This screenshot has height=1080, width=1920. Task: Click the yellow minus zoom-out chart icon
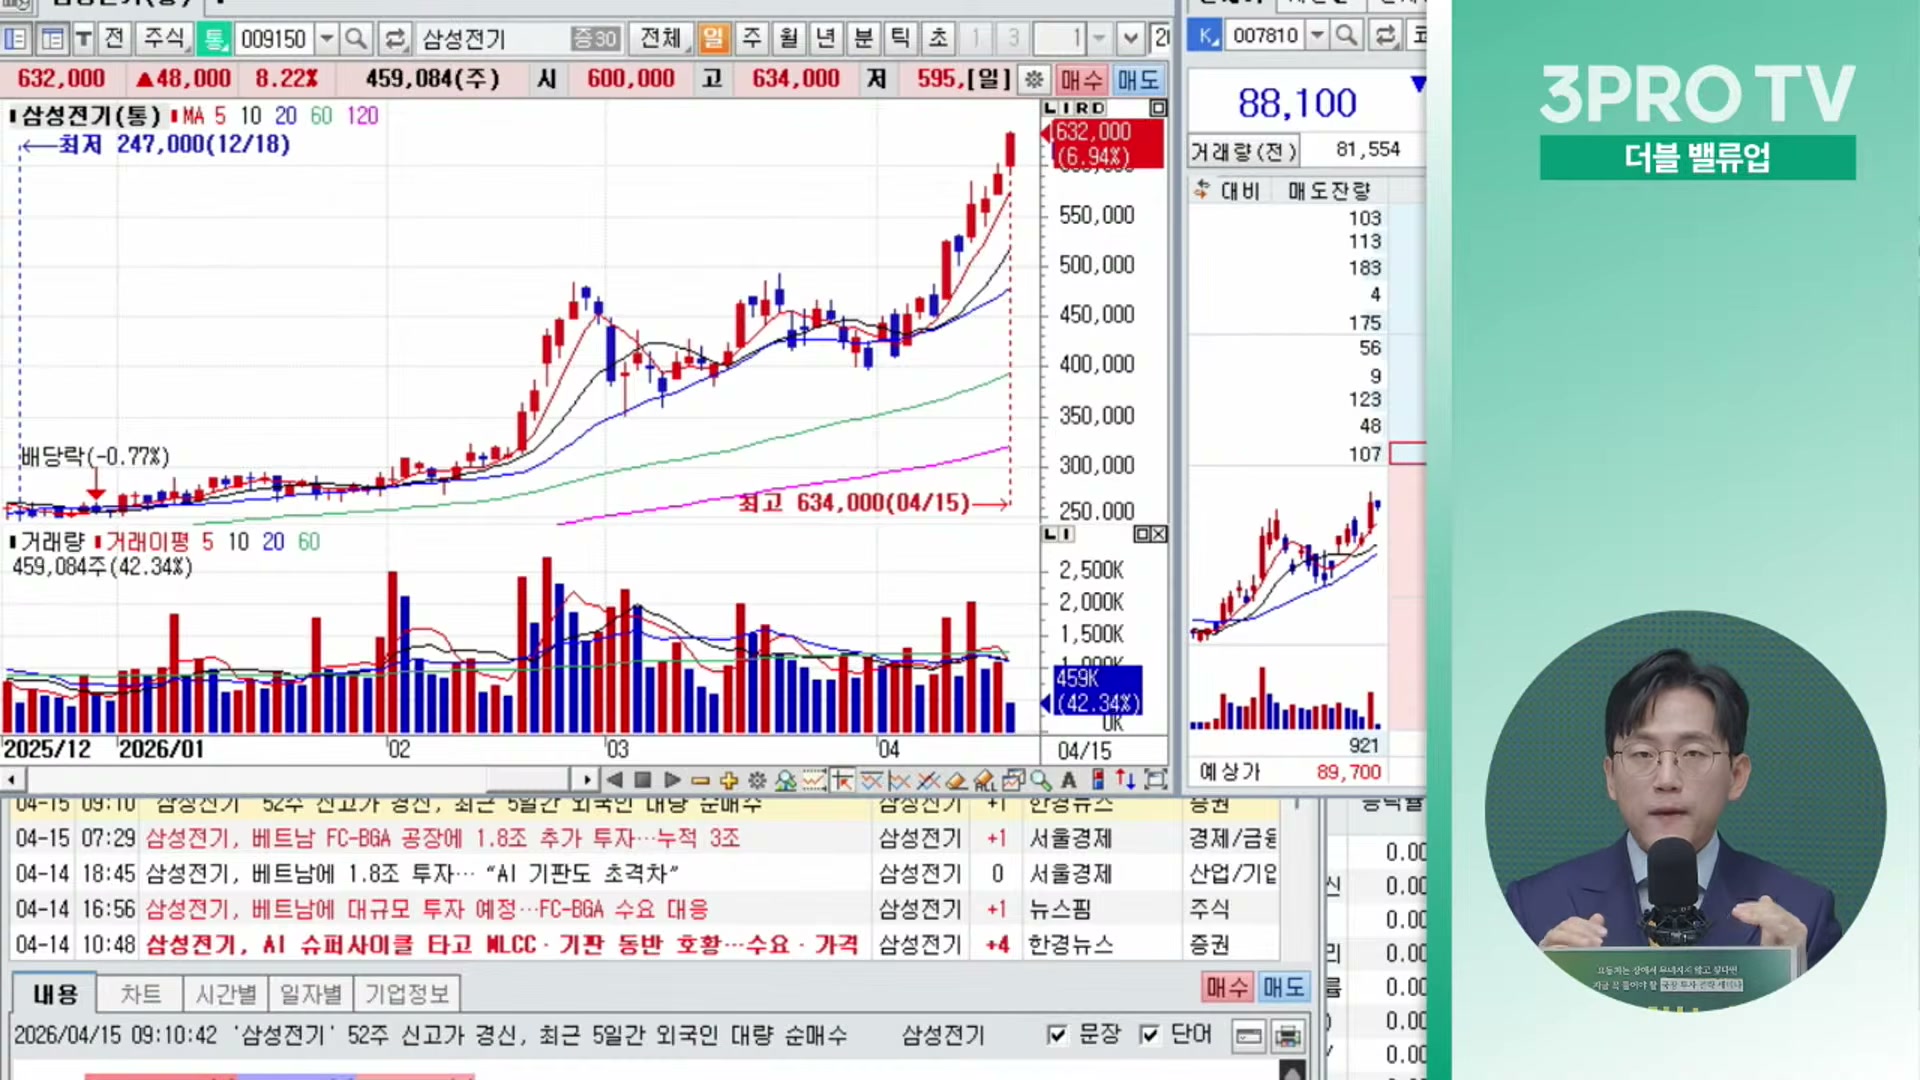point(700,780)
